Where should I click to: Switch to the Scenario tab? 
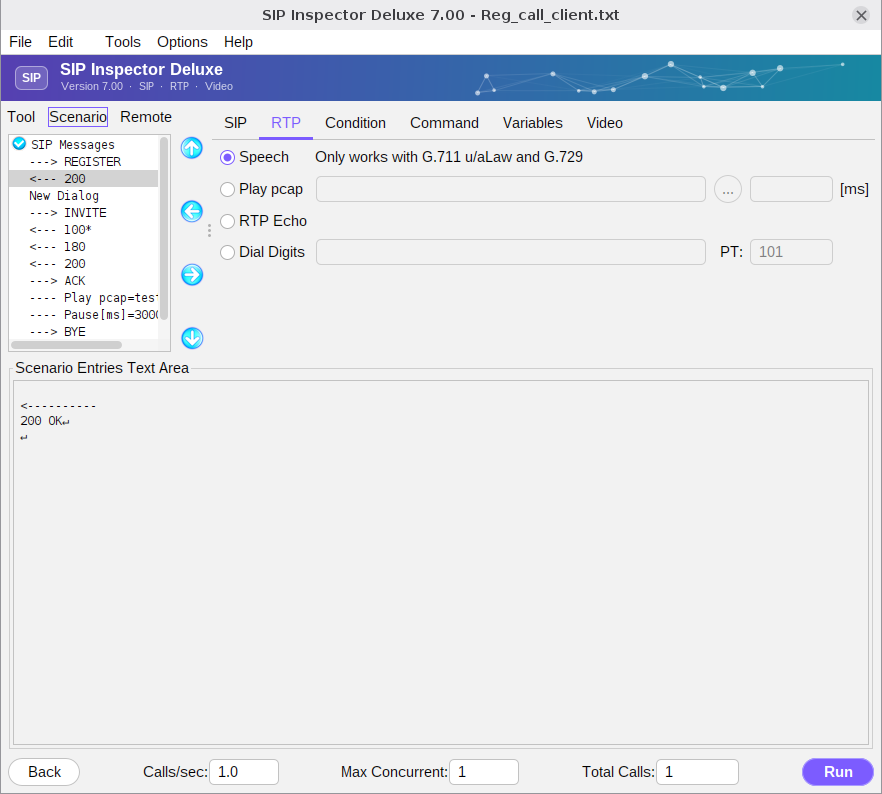point(78,117)
